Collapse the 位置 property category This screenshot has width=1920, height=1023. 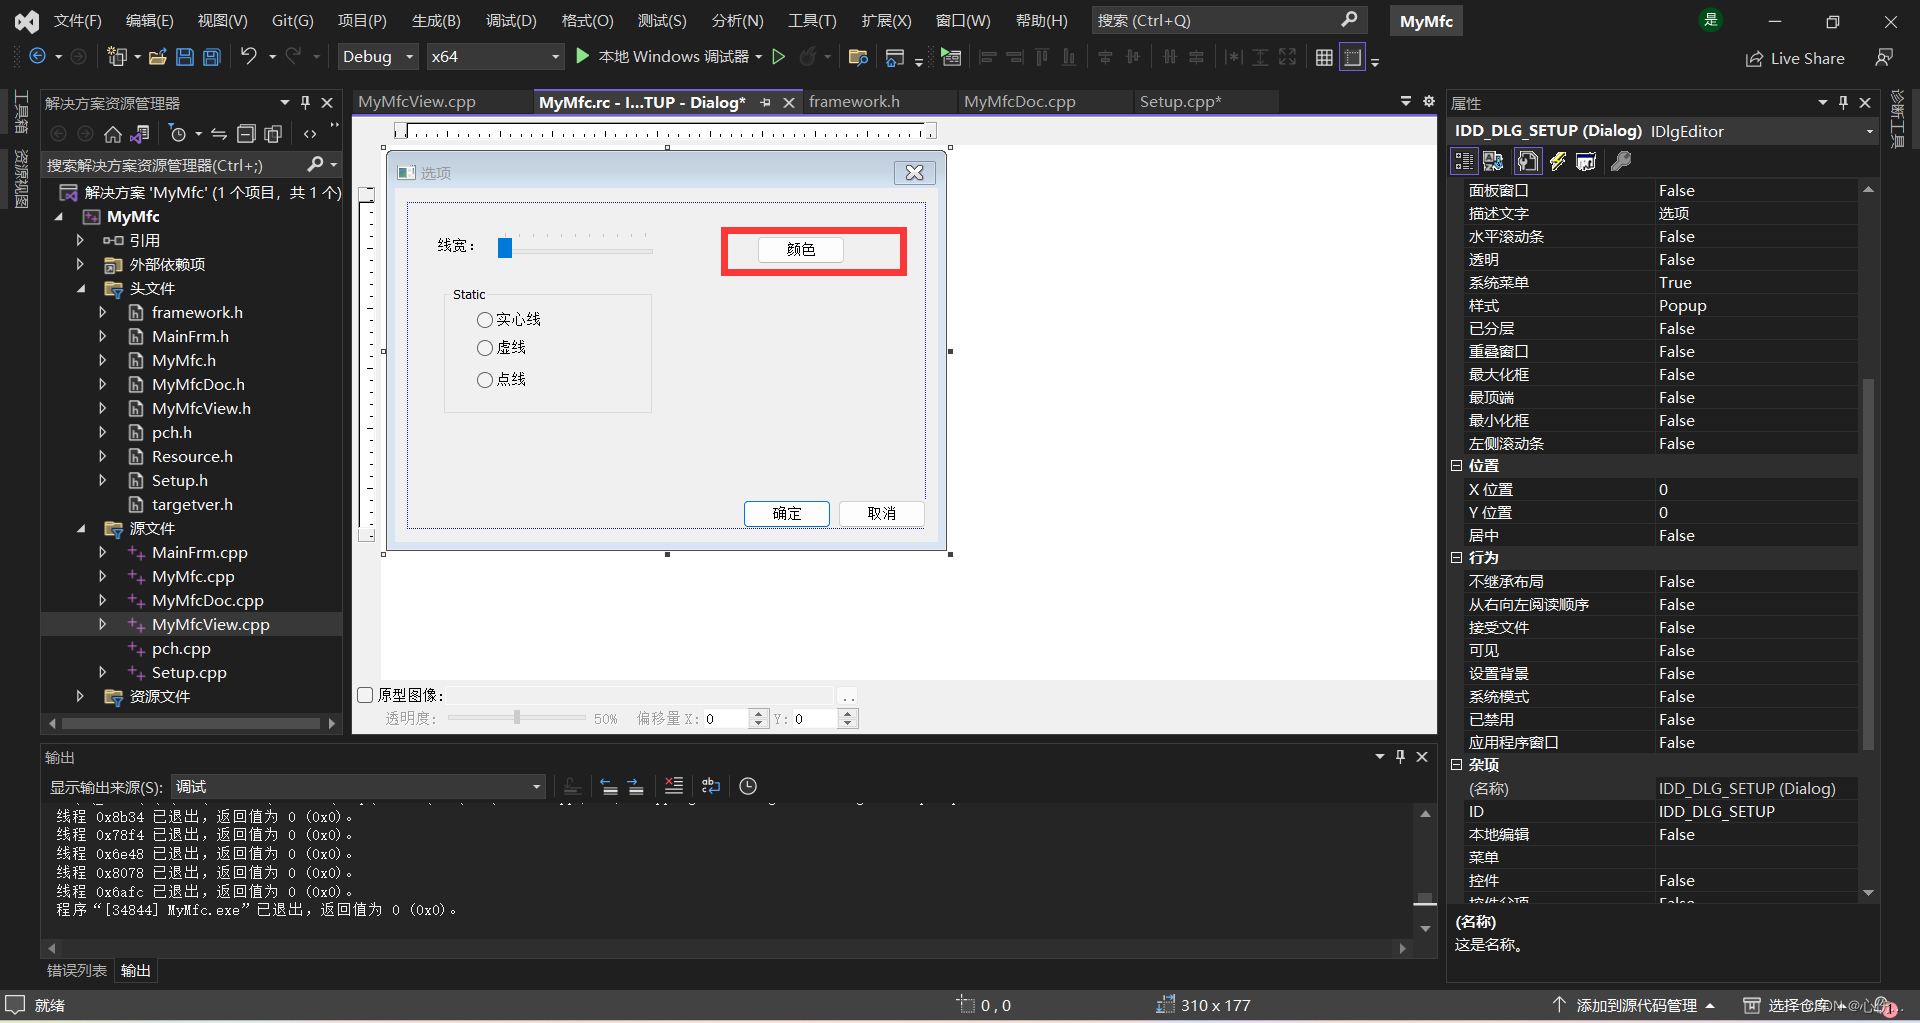pyautogui.click(x=1457, y=466)
